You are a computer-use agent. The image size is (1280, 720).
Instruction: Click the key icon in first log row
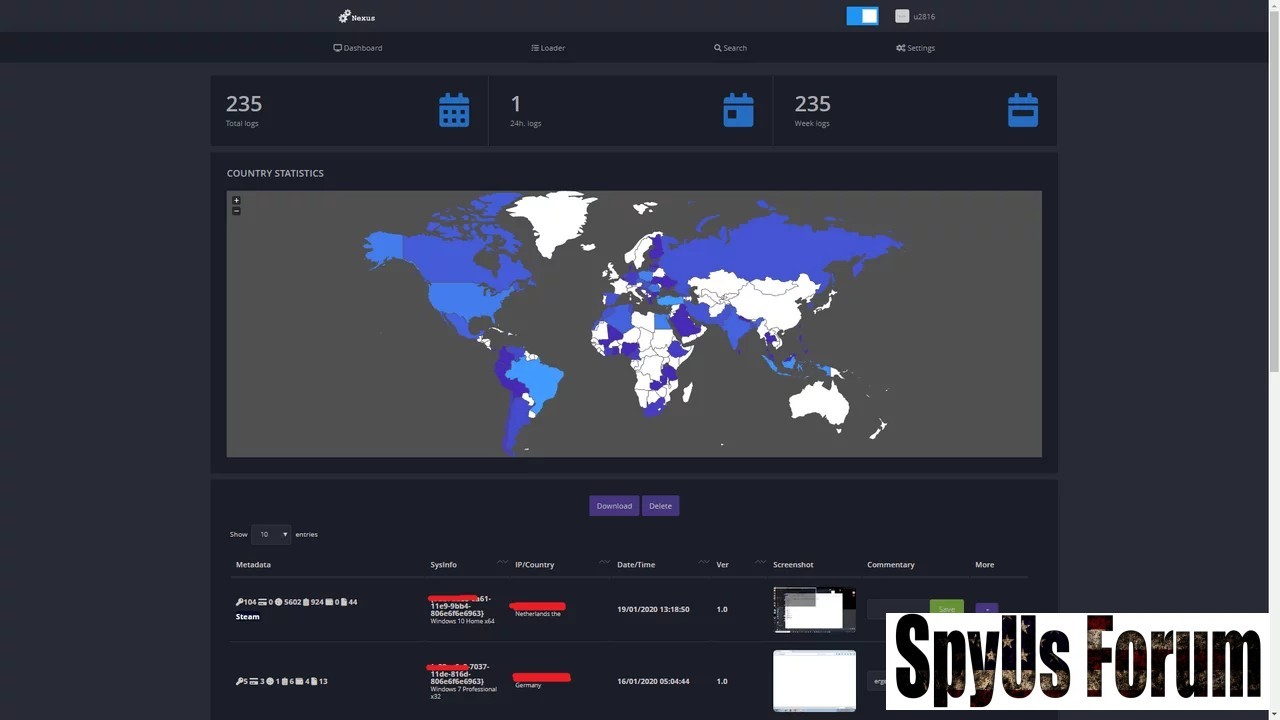tap(240, 602)
